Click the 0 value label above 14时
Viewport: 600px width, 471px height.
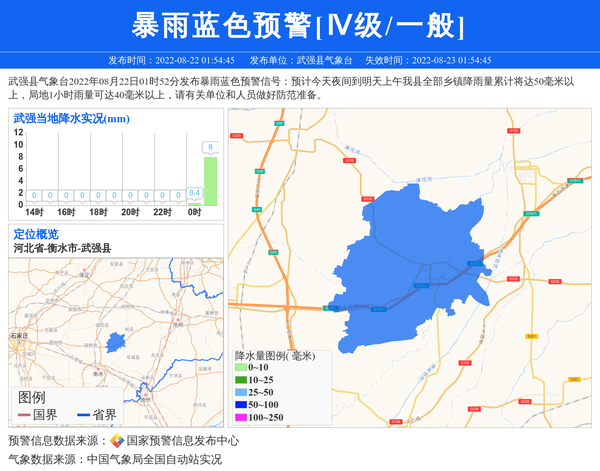(x=34, y=195)
